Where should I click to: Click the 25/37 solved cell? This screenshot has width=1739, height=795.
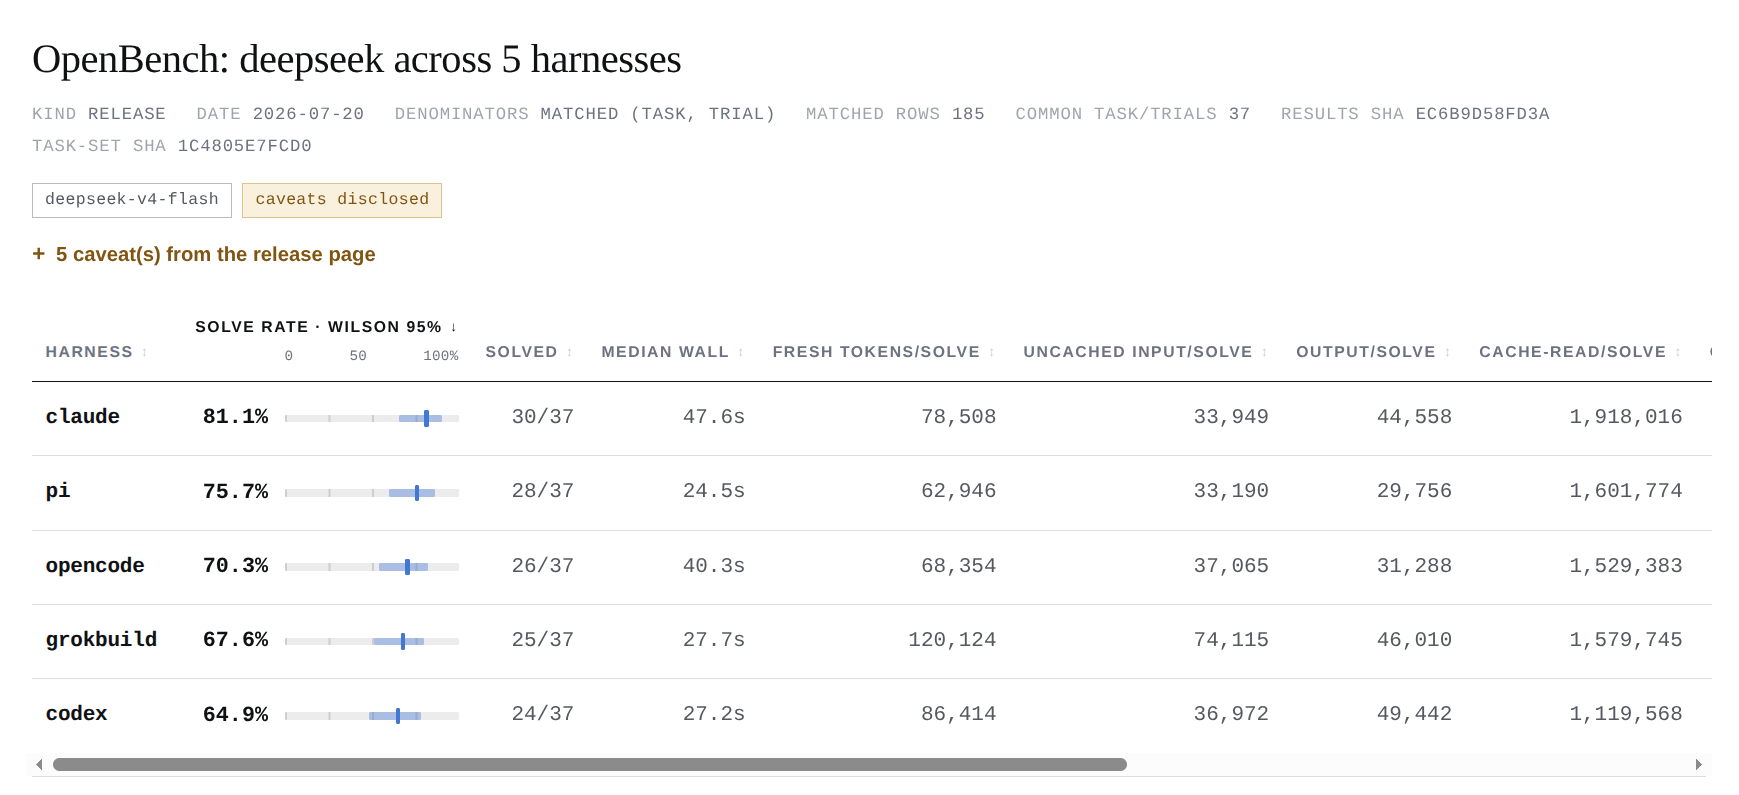tap(543, 640)
